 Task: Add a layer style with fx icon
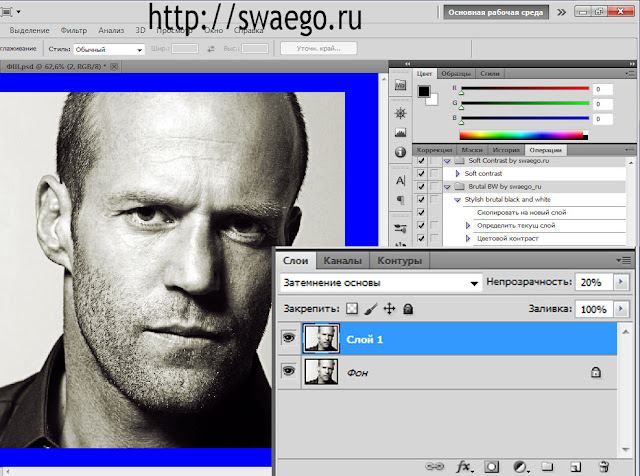point(464,466)
